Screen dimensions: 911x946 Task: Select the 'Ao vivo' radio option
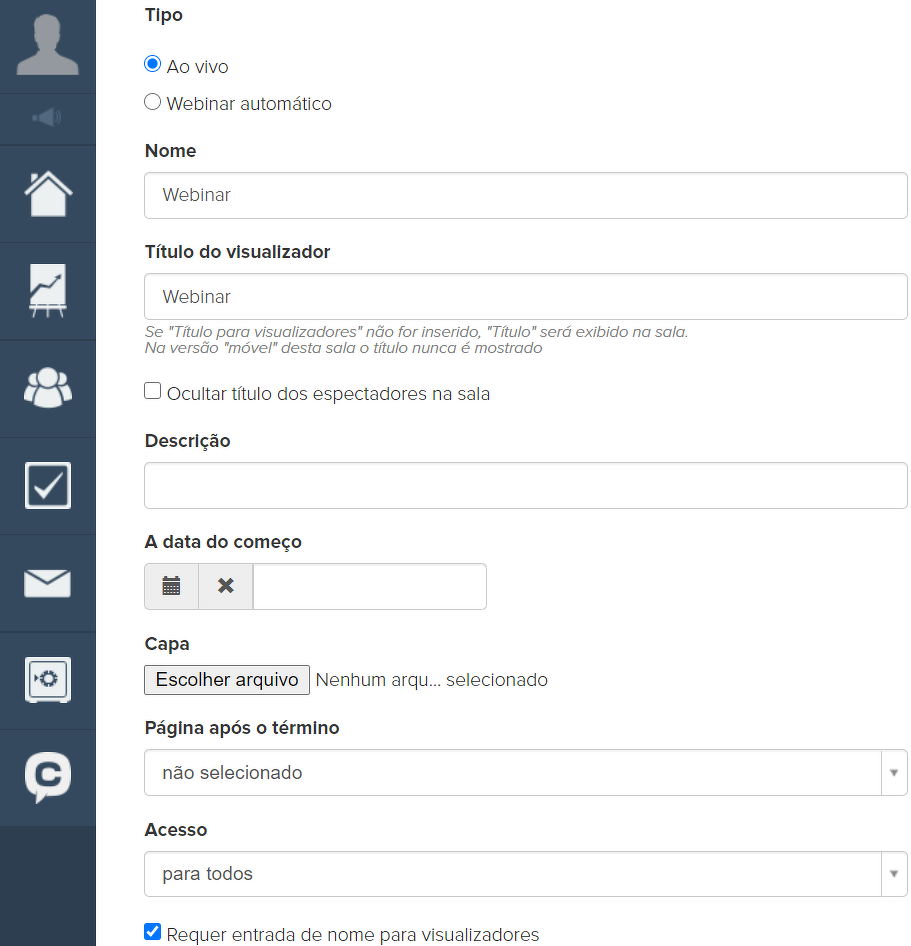tap(153, 64)
